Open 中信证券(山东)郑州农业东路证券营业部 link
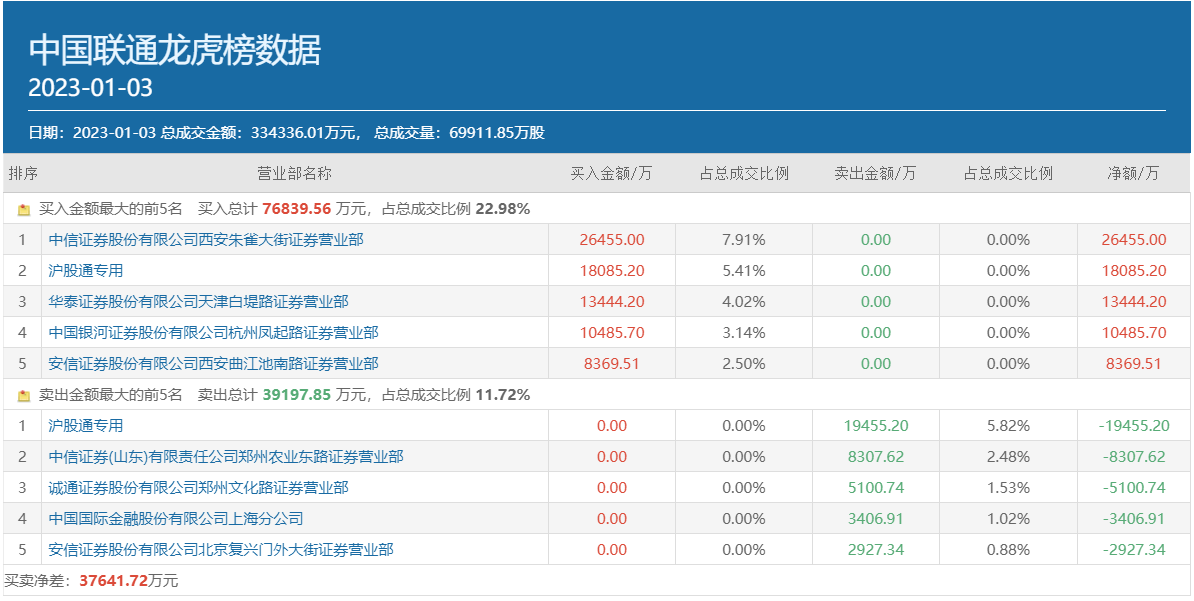The height and width of the screenshot is (601, 1194). click(x=226, y=457)
